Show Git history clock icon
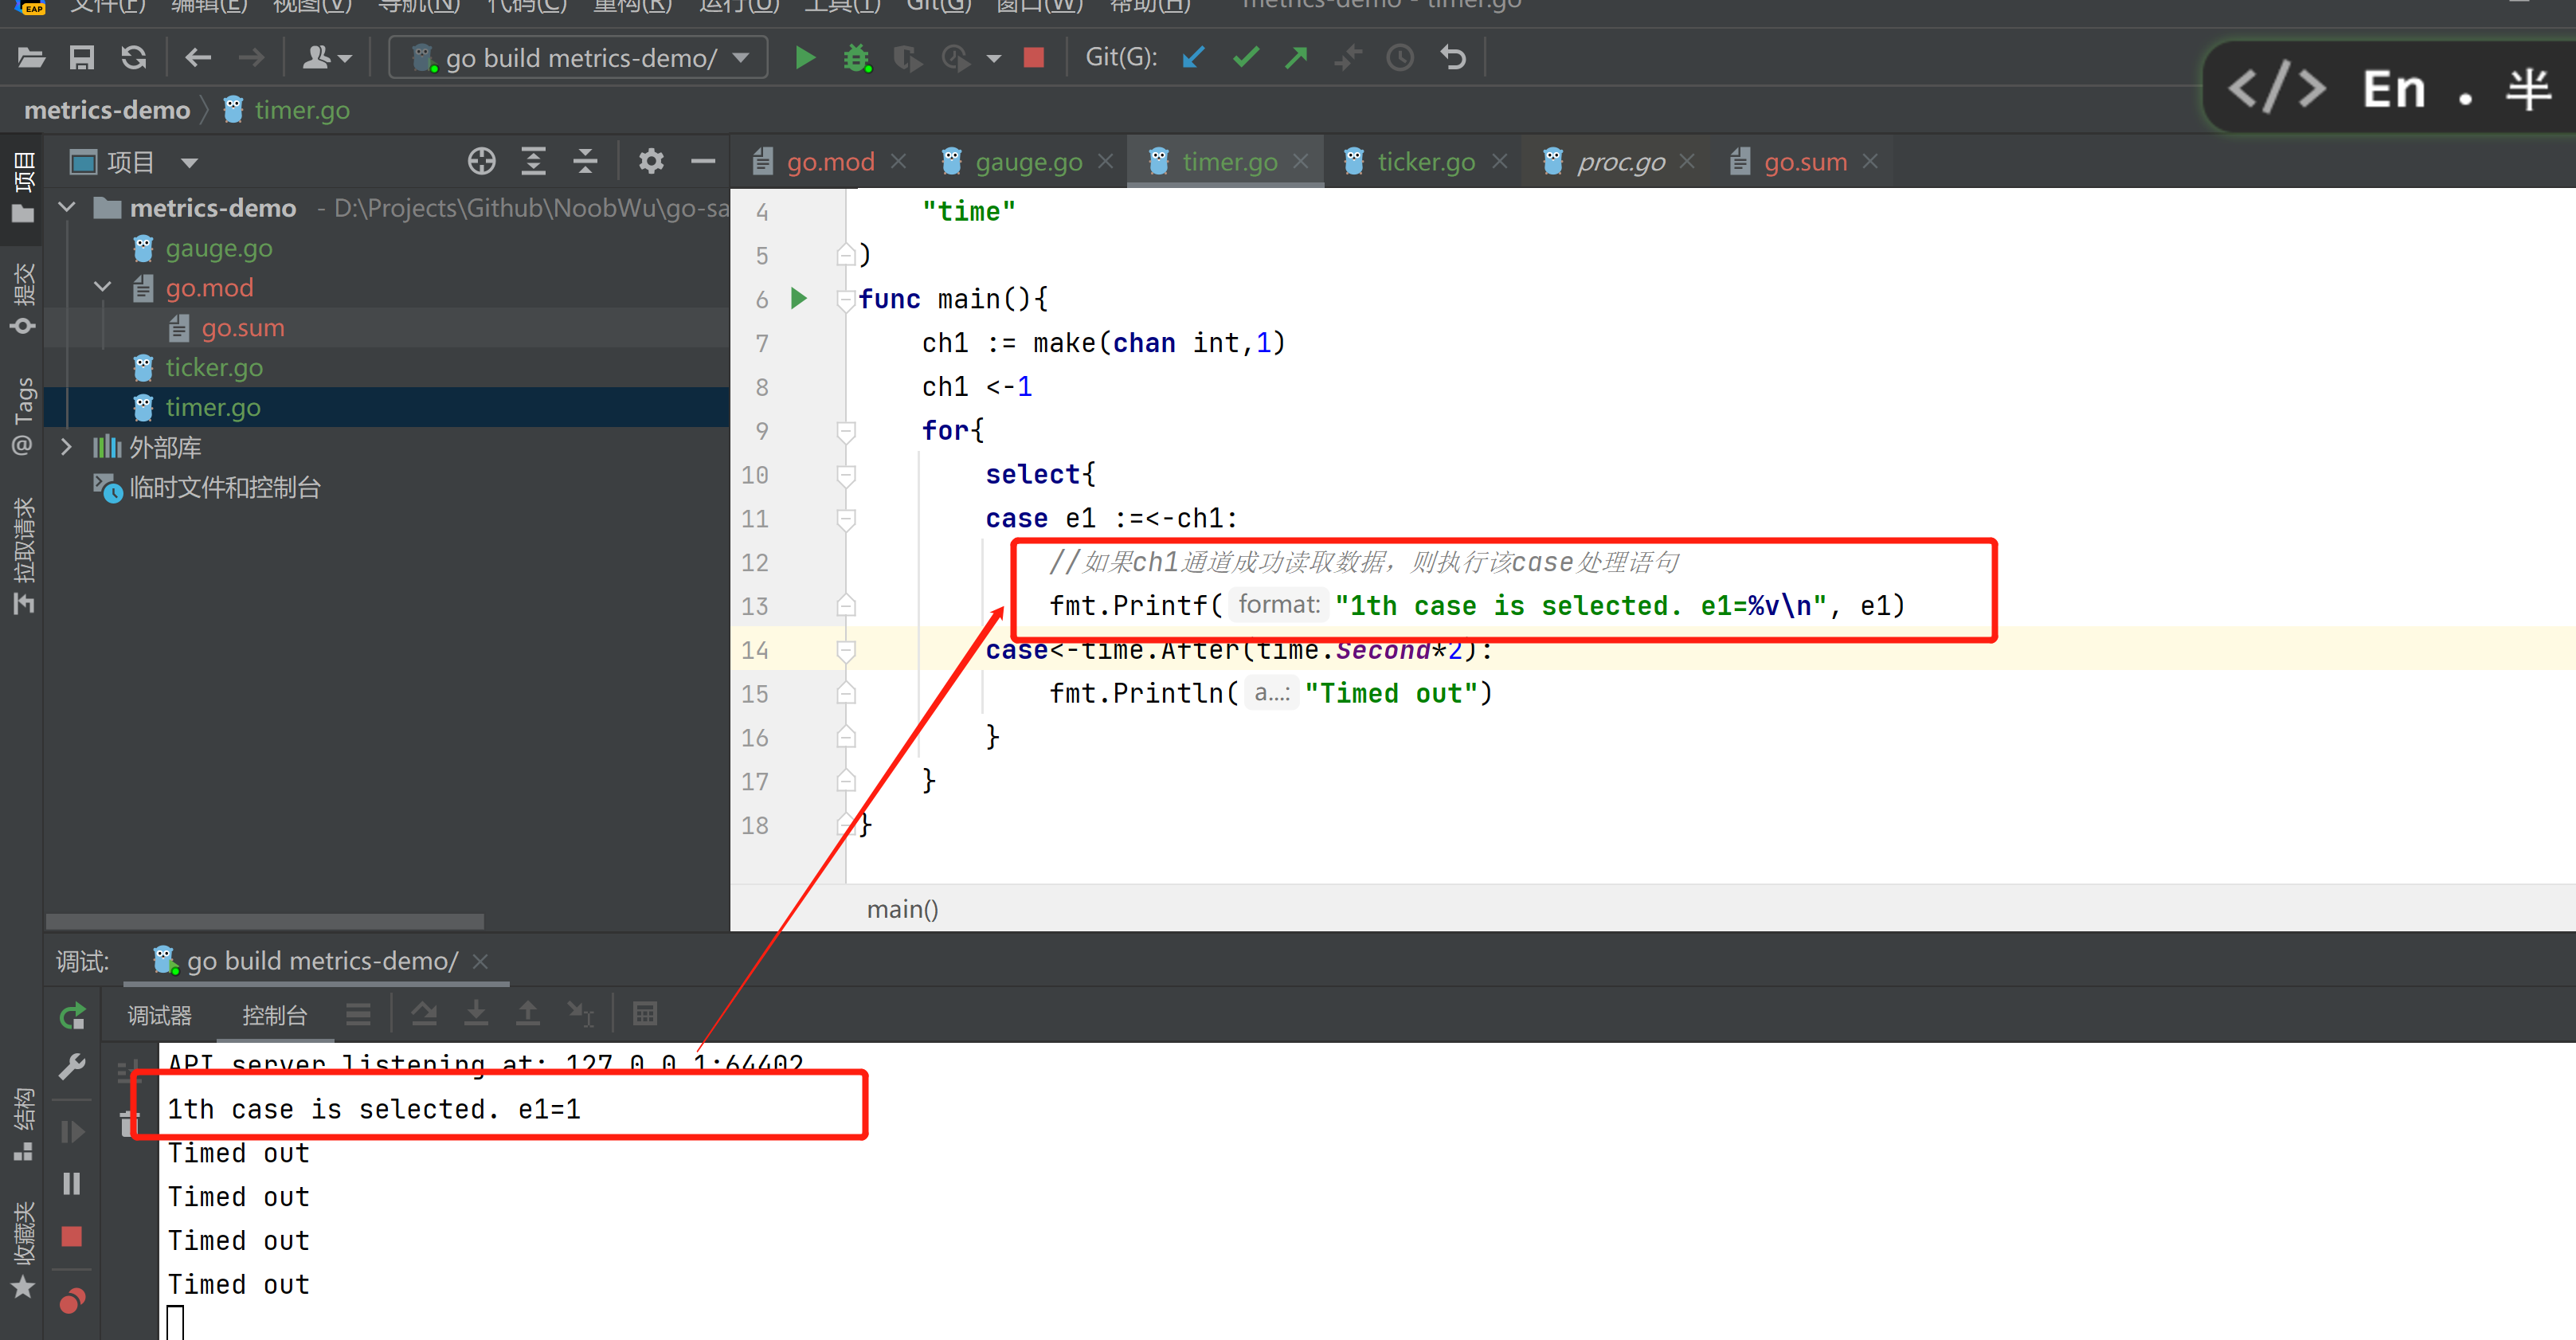 coord(1400,58)
